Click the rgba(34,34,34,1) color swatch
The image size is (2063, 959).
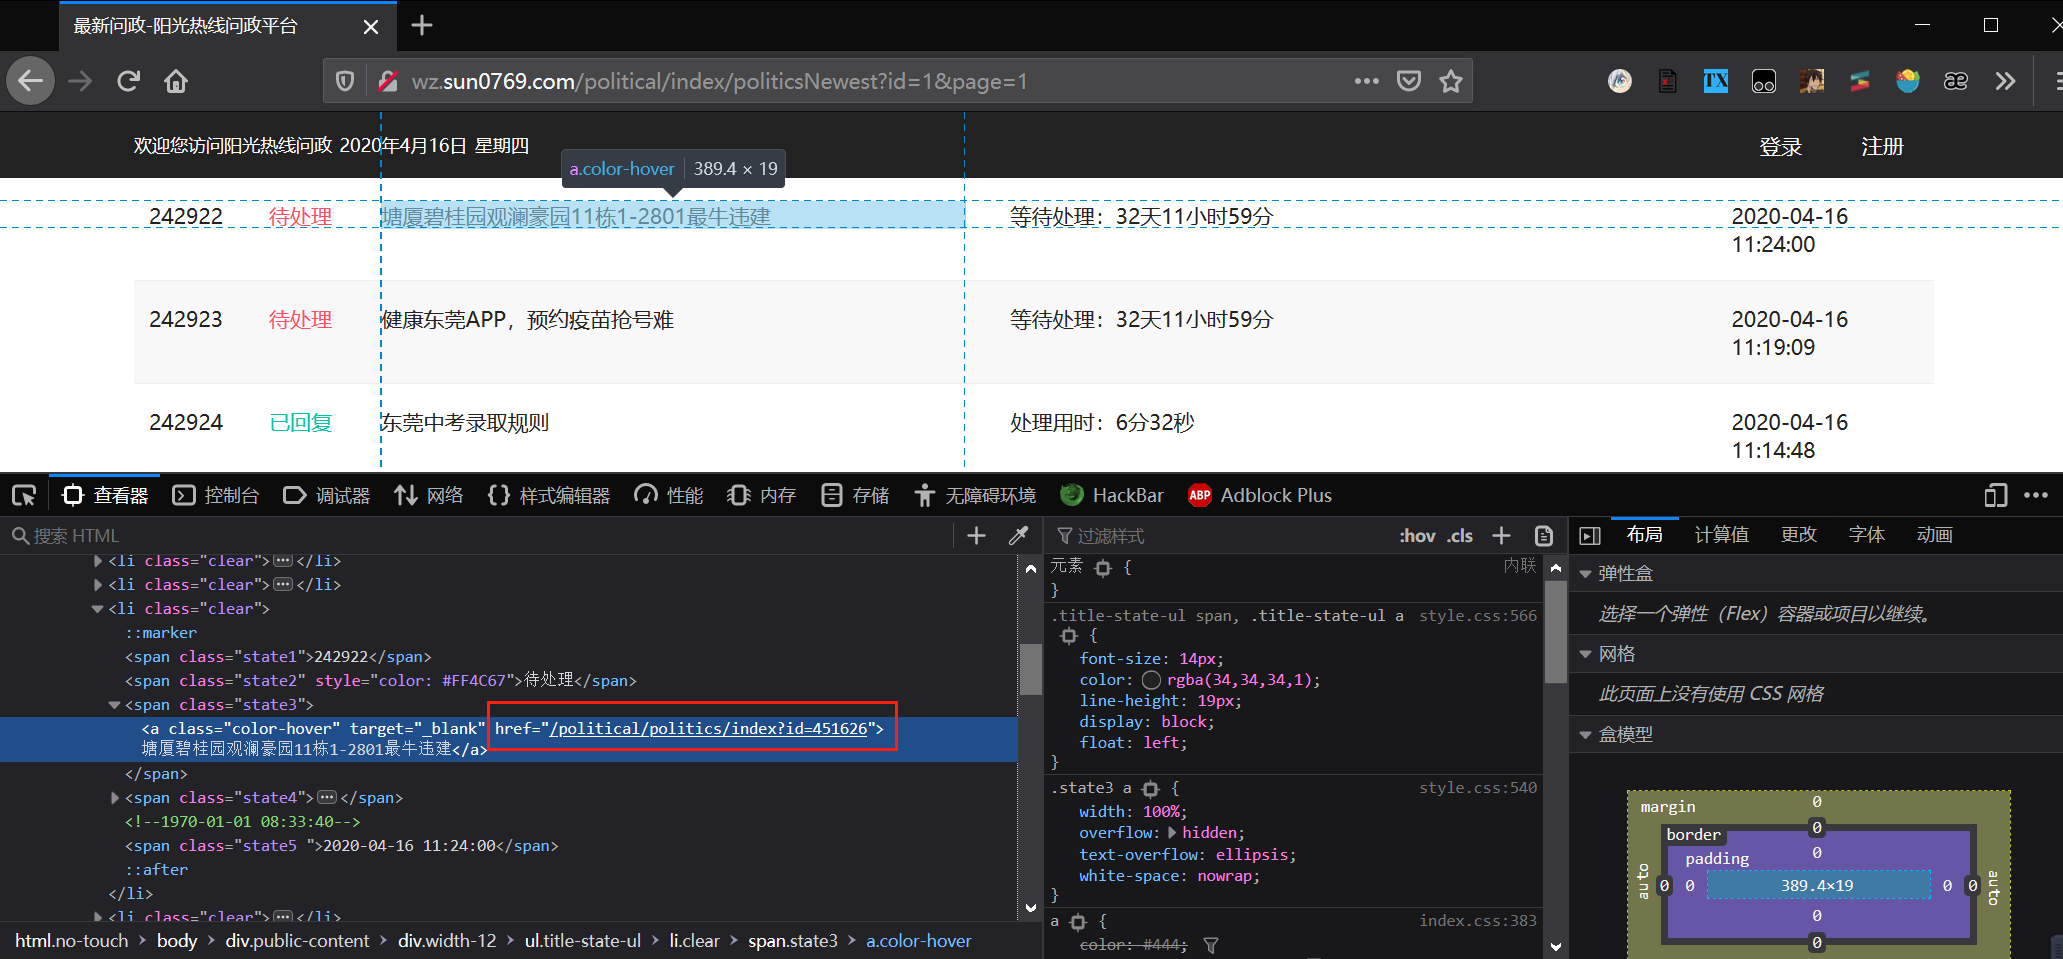1151,680
